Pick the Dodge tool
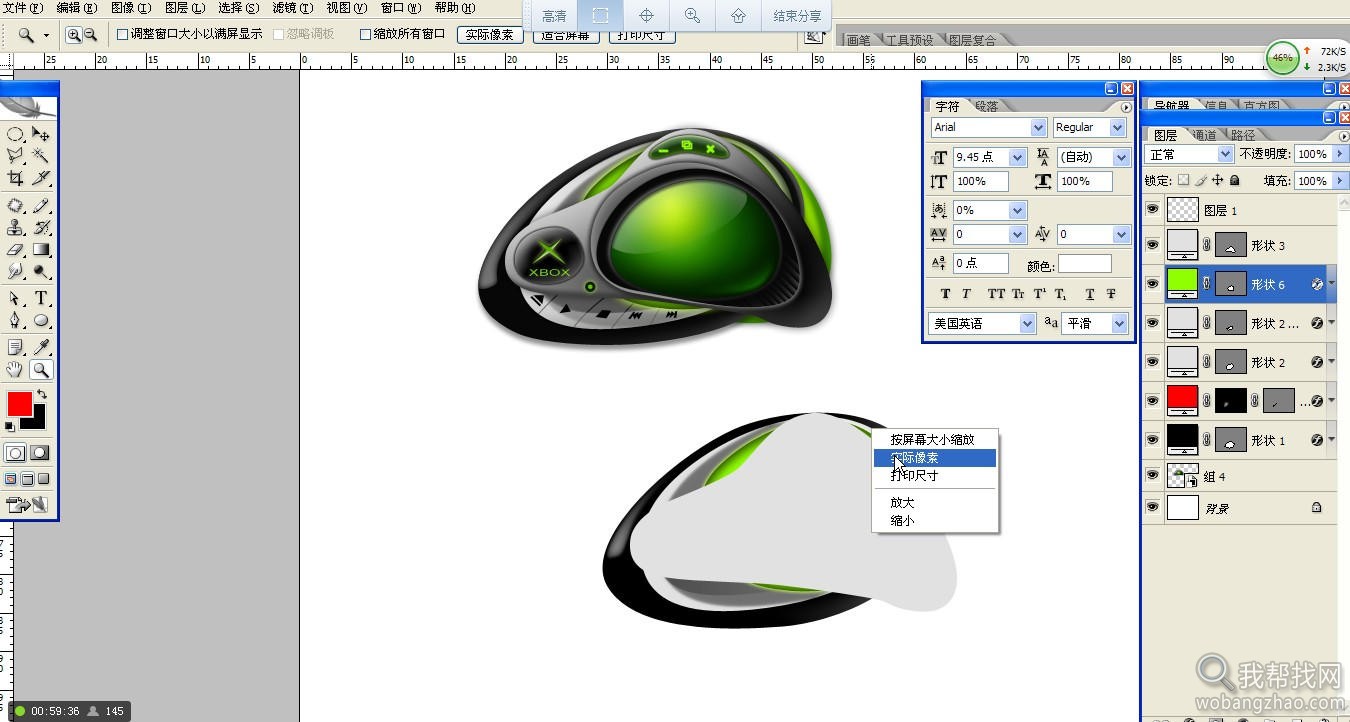This screenshot has height=722, width=1350. coord(41,270)
